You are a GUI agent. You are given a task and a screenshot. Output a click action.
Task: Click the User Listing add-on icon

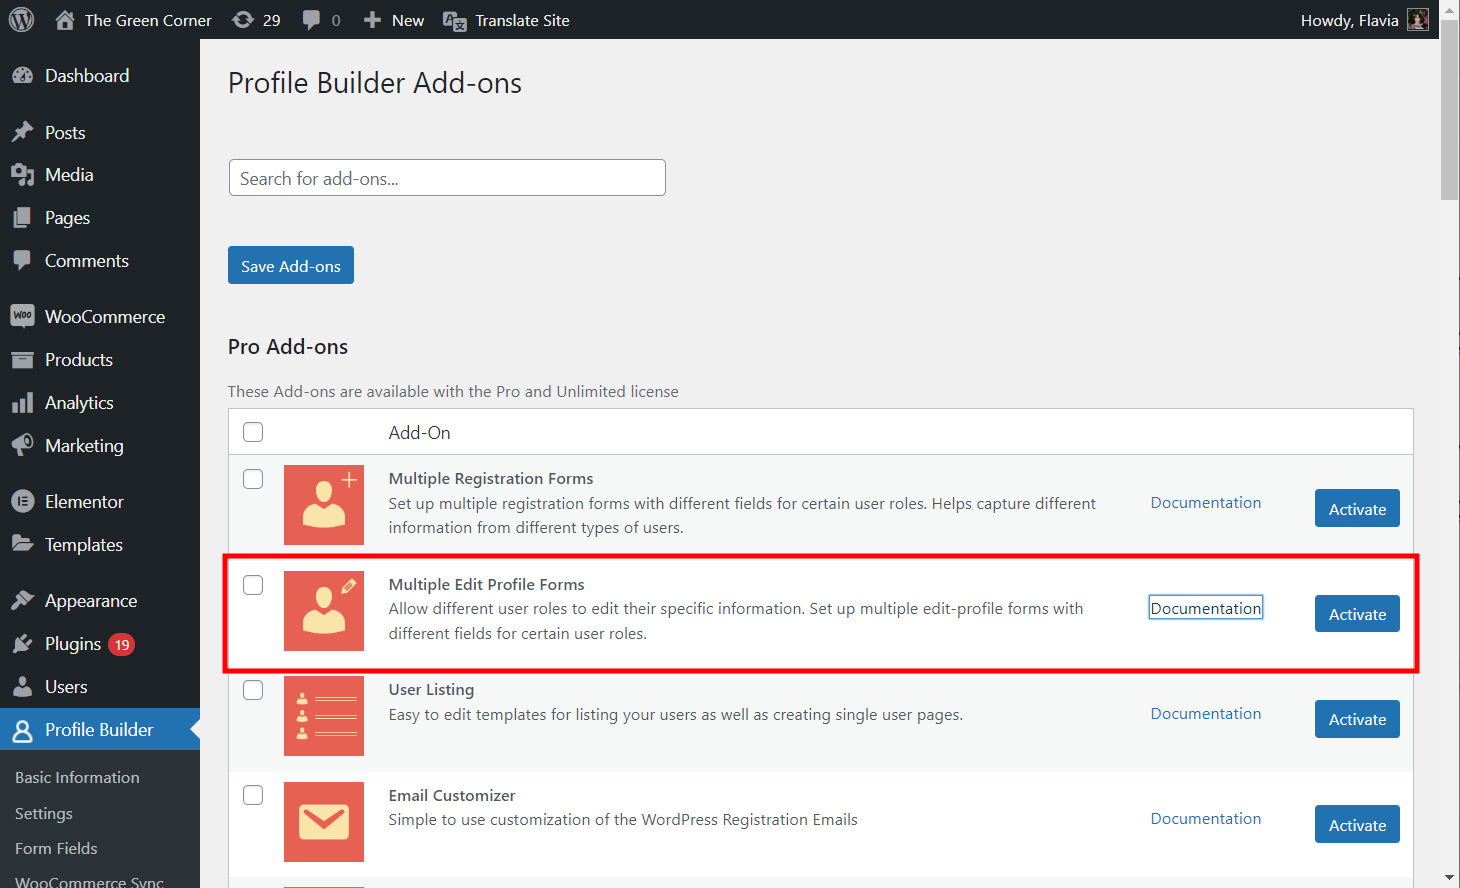[x=324, y=716]
